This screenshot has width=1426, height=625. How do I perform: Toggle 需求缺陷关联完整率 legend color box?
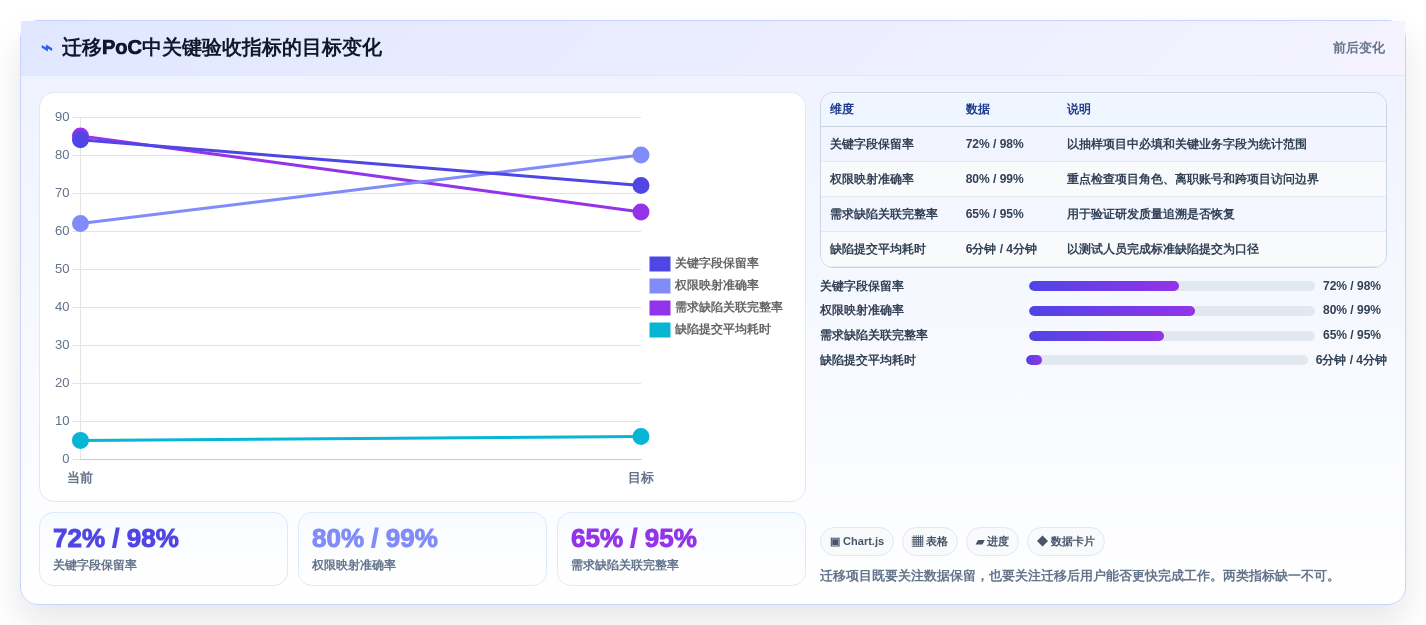click(x=660, y=308)
